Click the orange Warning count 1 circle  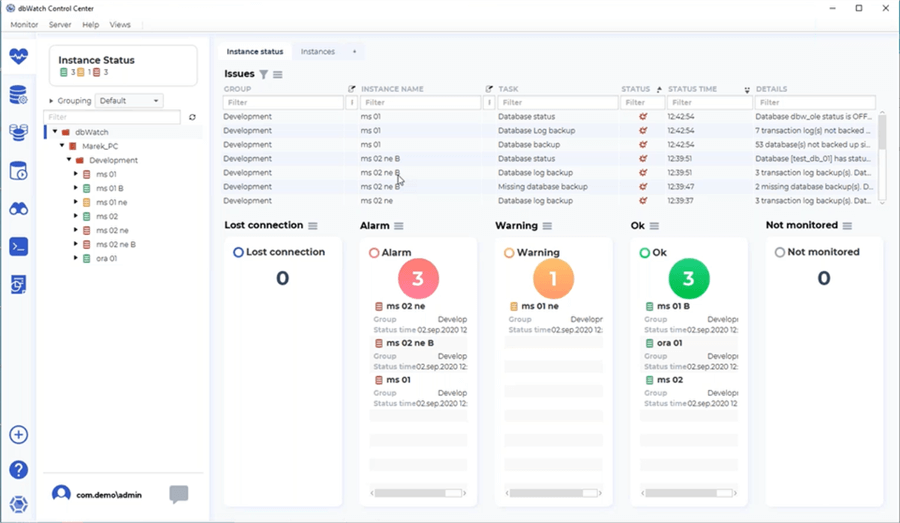[x=553, y=278]
